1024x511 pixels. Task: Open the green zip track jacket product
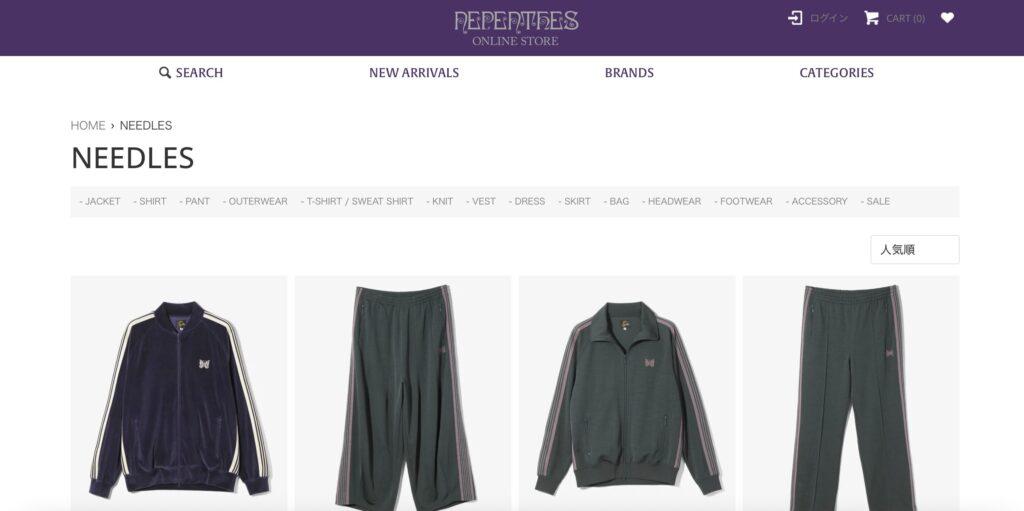click(627, 393)
